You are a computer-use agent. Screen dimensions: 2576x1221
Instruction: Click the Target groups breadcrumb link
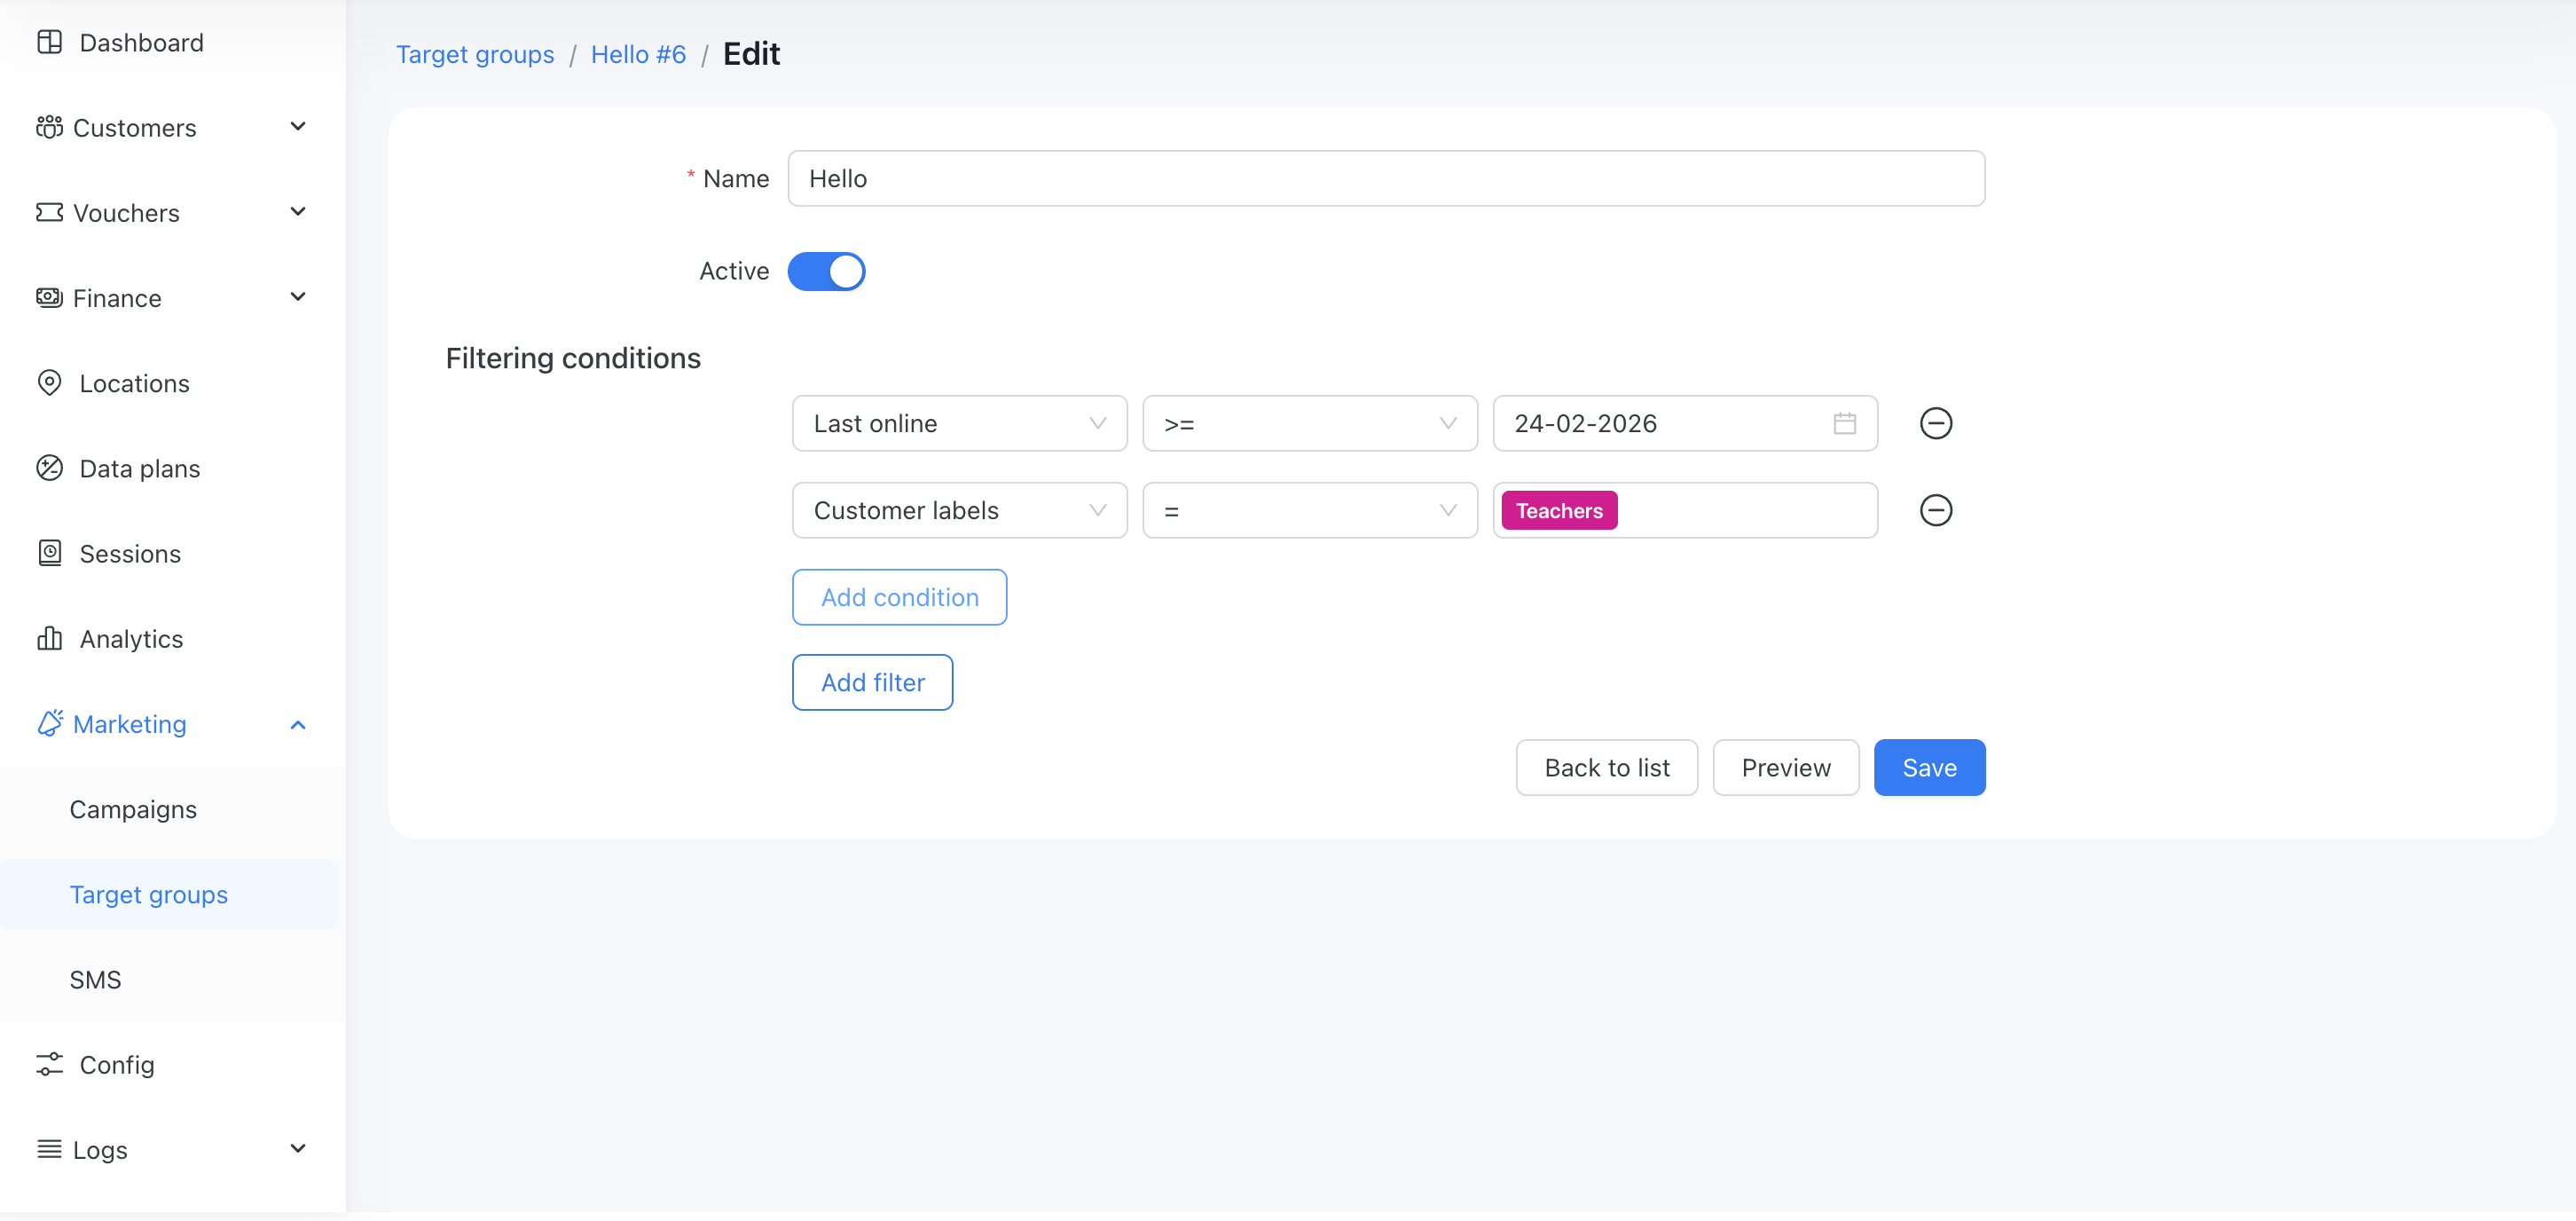pos(475,54)
